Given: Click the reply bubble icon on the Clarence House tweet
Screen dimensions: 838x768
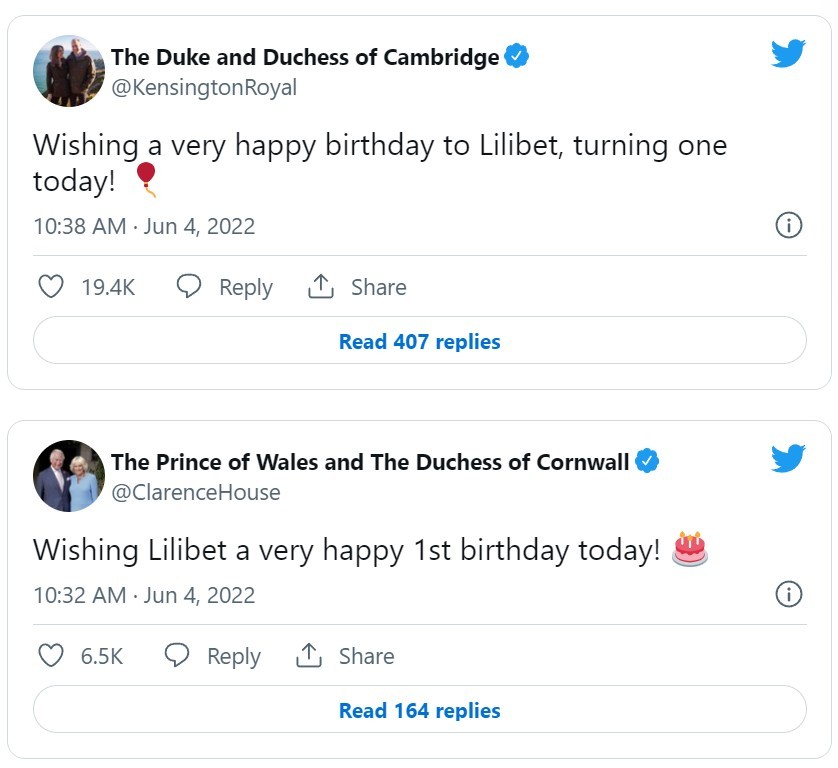Looking at the screenshot, I should (176, 656).
